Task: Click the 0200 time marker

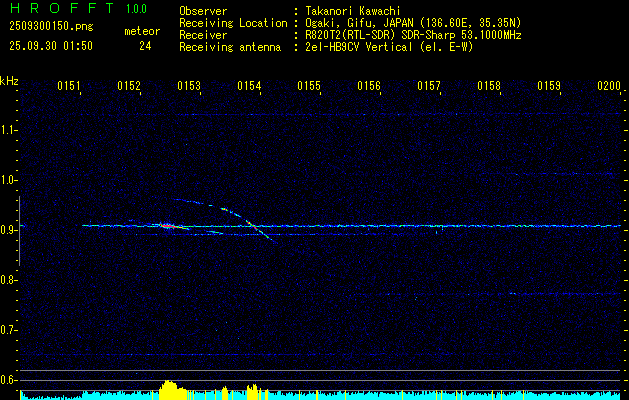Action: pyautogui.click(x=609, y=86)
